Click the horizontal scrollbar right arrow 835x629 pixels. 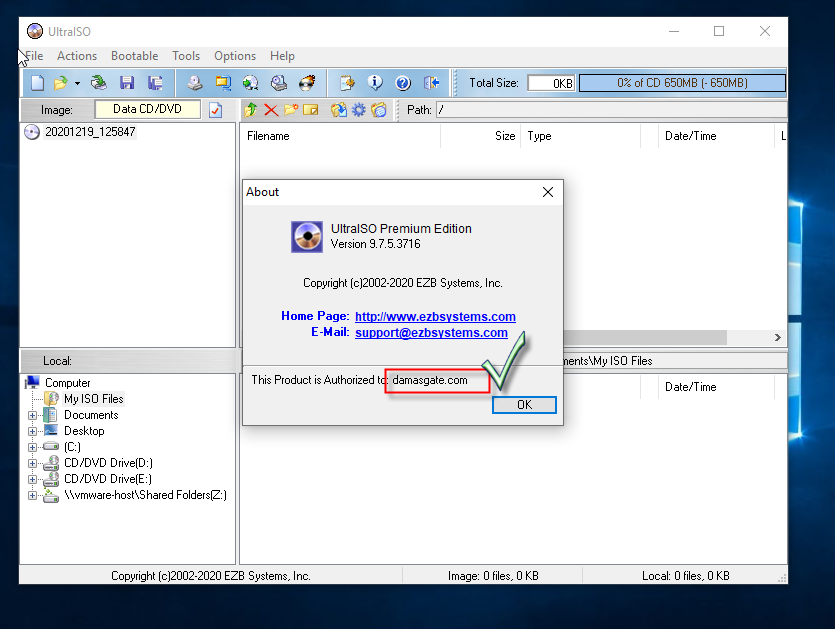pyautogui.click(x=777, y=337)
